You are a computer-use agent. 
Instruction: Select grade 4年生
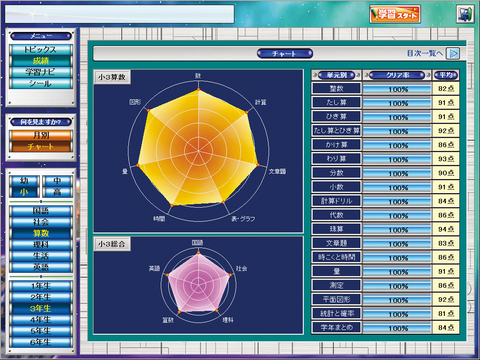(41, 320)
